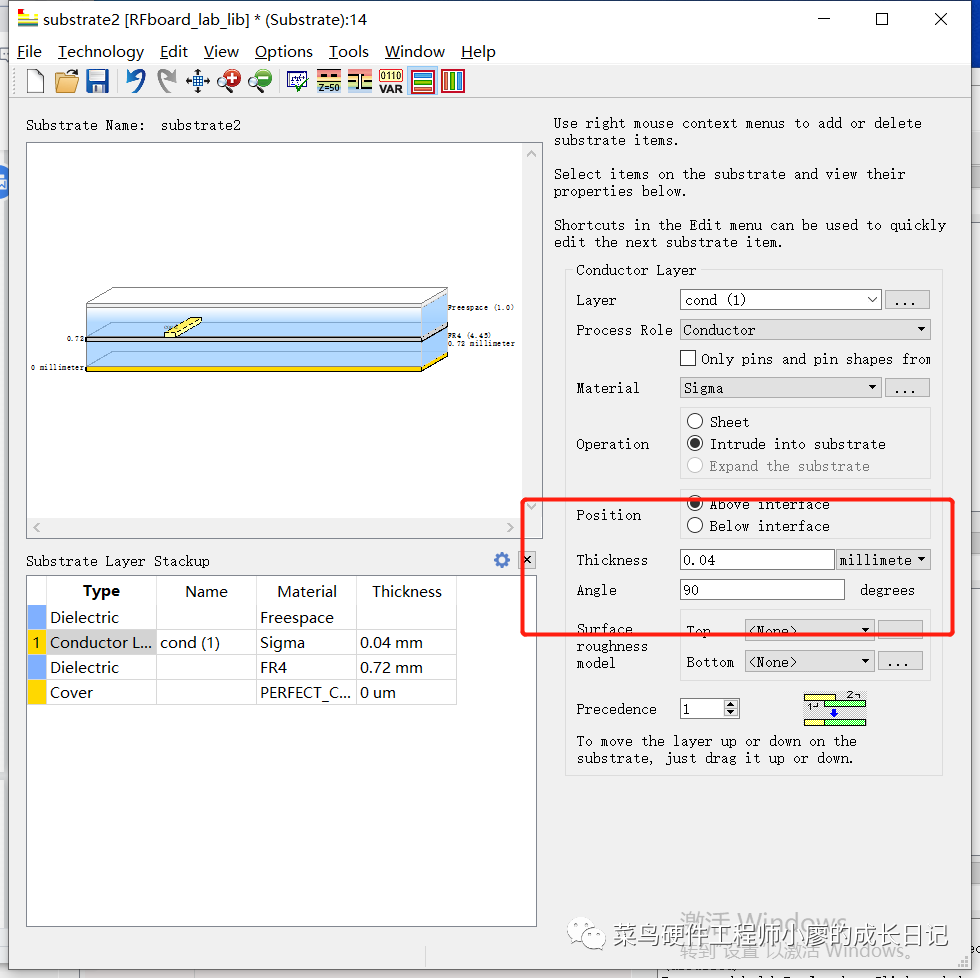Screen dimensions: 980x978
Task: Save the substrate with the floppy disk icon
Action: pos(98,81)
